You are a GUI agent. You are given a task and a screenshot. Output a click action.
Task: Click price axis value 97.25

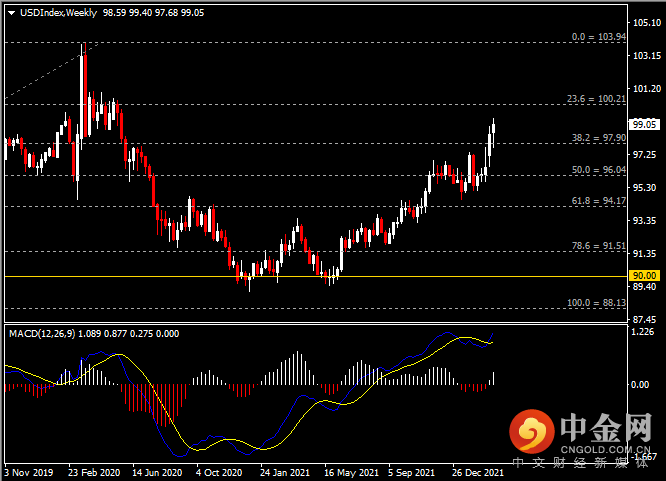(x=644, y=155)
